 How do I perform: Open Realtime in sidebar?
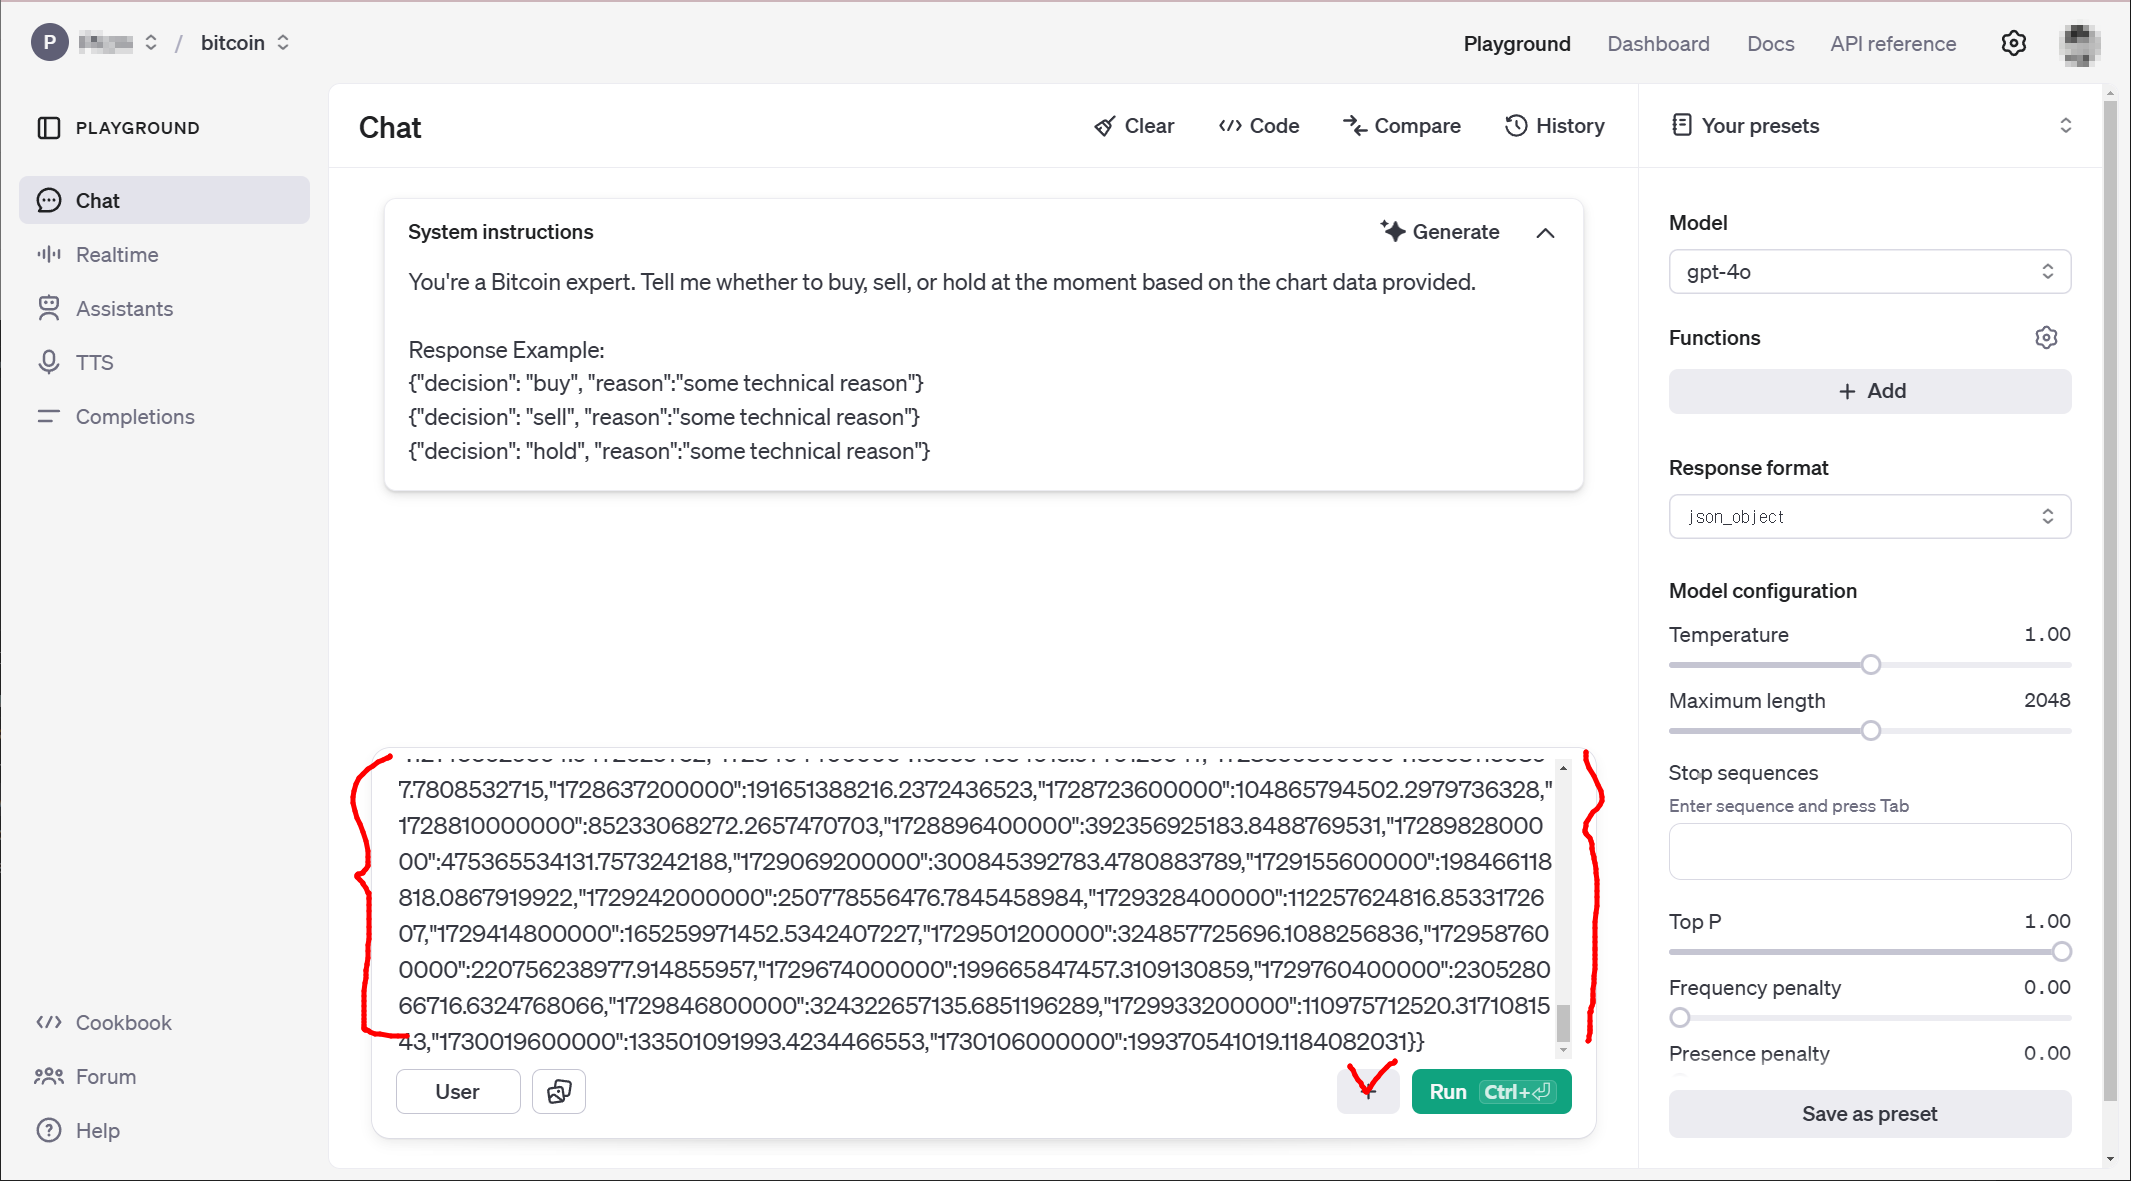(x=117, y=255)
